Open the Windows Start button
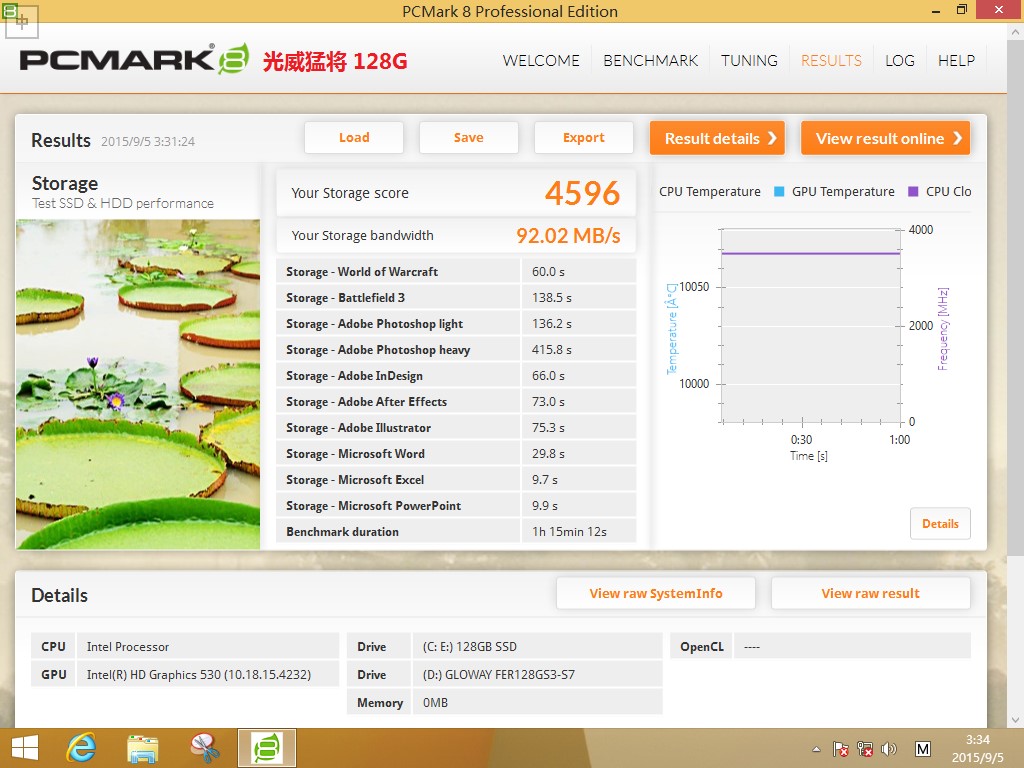This screenshot has width=1024, height=768. (25, 748)
